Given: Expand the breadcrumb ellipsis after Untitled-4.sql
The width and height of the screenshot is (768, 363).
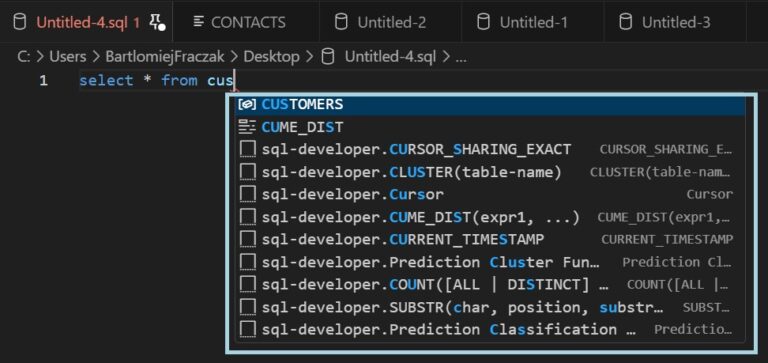Looking at the screenshot, I should (x=461, y=58).
